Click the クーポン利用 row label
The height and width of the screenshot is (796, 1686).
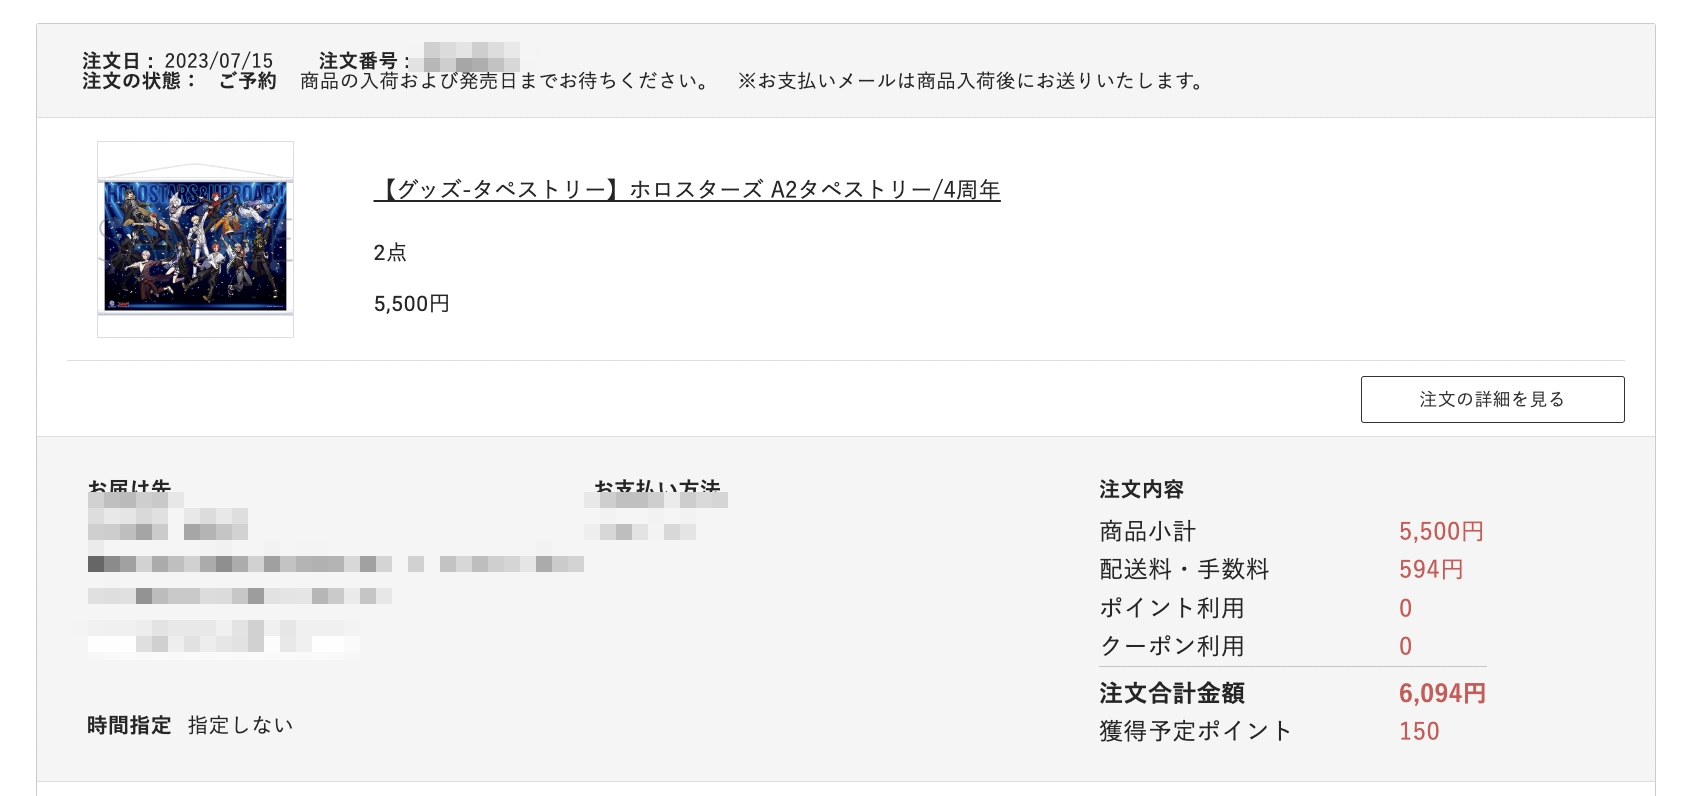(x=1172, y=646)
